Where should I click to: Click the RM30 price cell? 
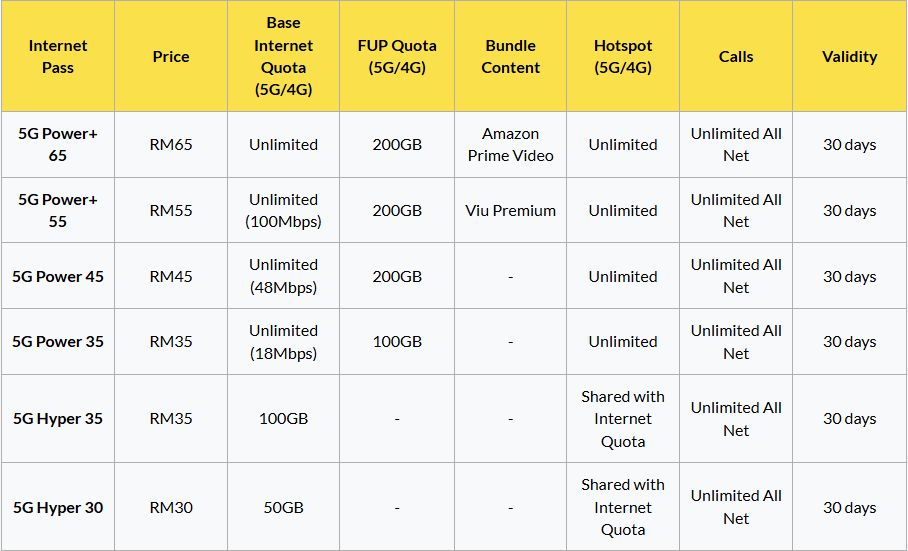point(171,507)
